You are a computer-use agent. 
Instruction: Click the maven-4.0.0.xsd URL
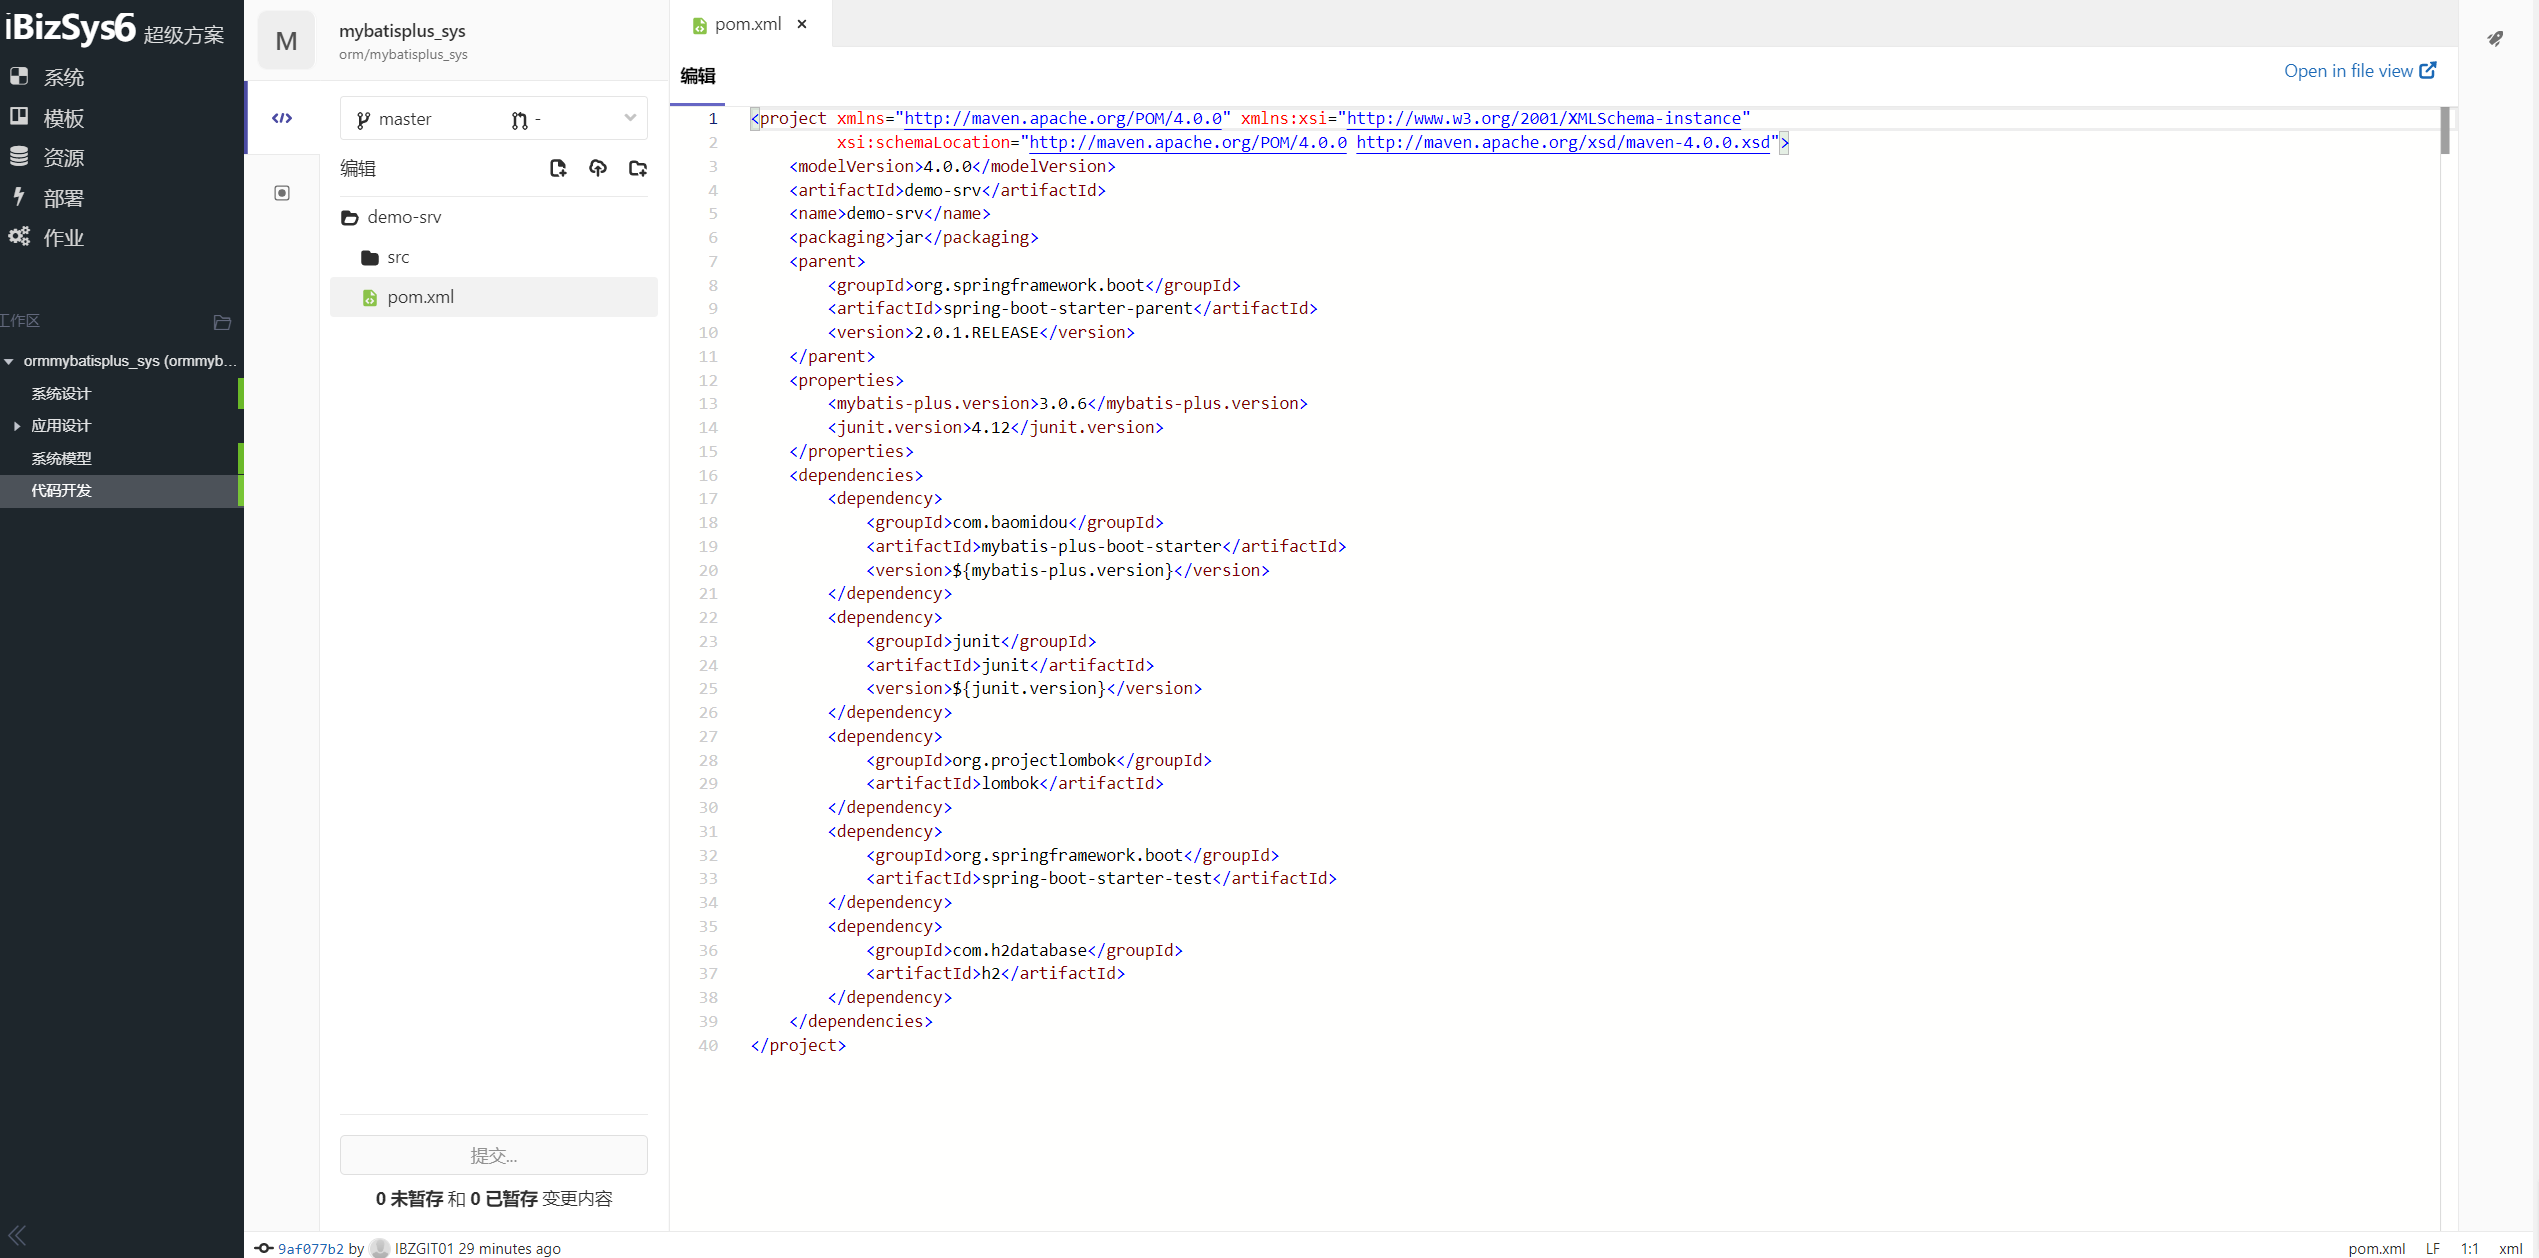[1563, 142]
